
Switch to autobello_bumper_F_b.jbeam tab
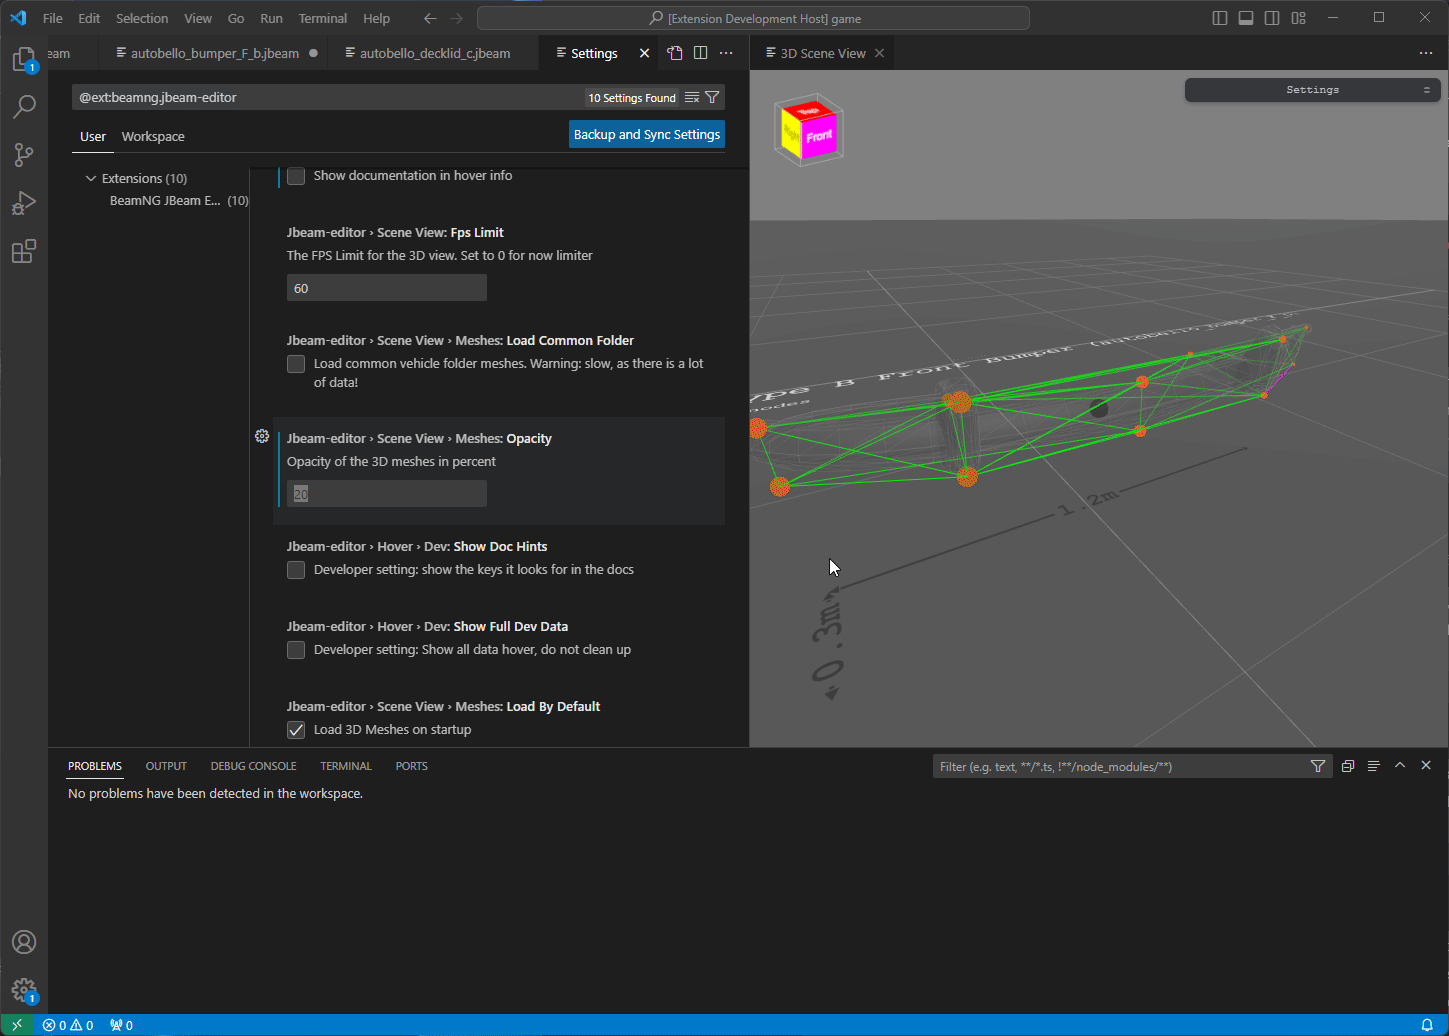214,53
